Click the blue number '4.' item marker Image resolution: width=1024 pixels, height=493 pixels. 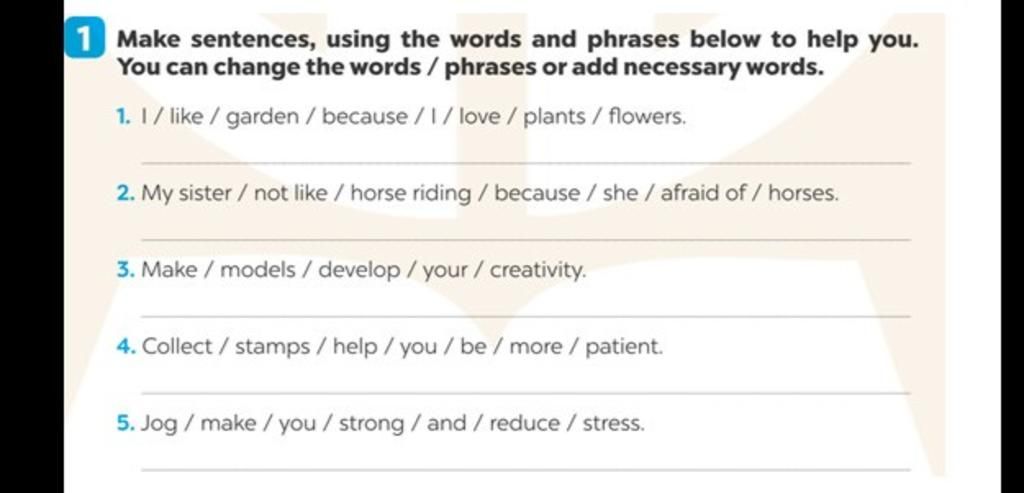pos(127,347)
